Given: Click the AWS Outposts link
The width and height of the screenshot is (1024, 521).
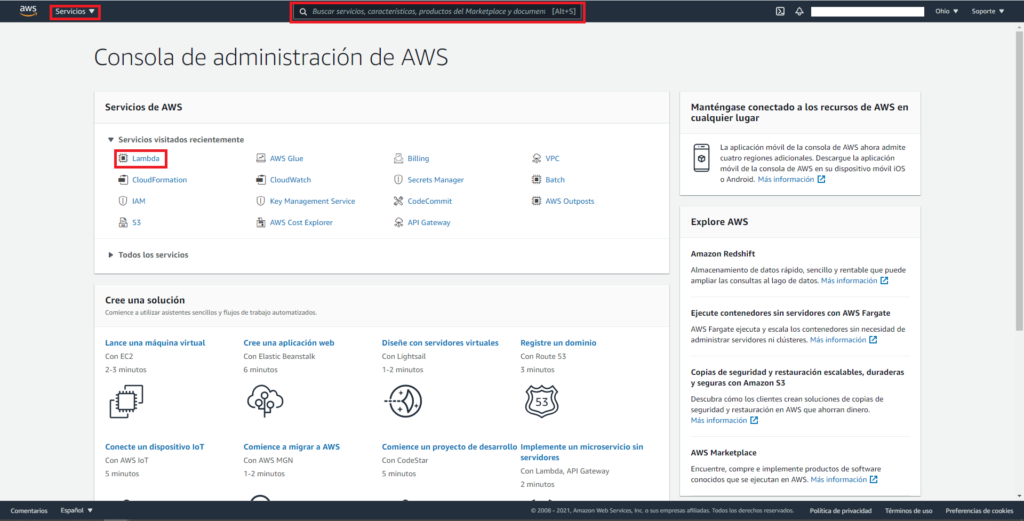Looking at the screenshot, I should pyautogui.click(x=569, y=201).
